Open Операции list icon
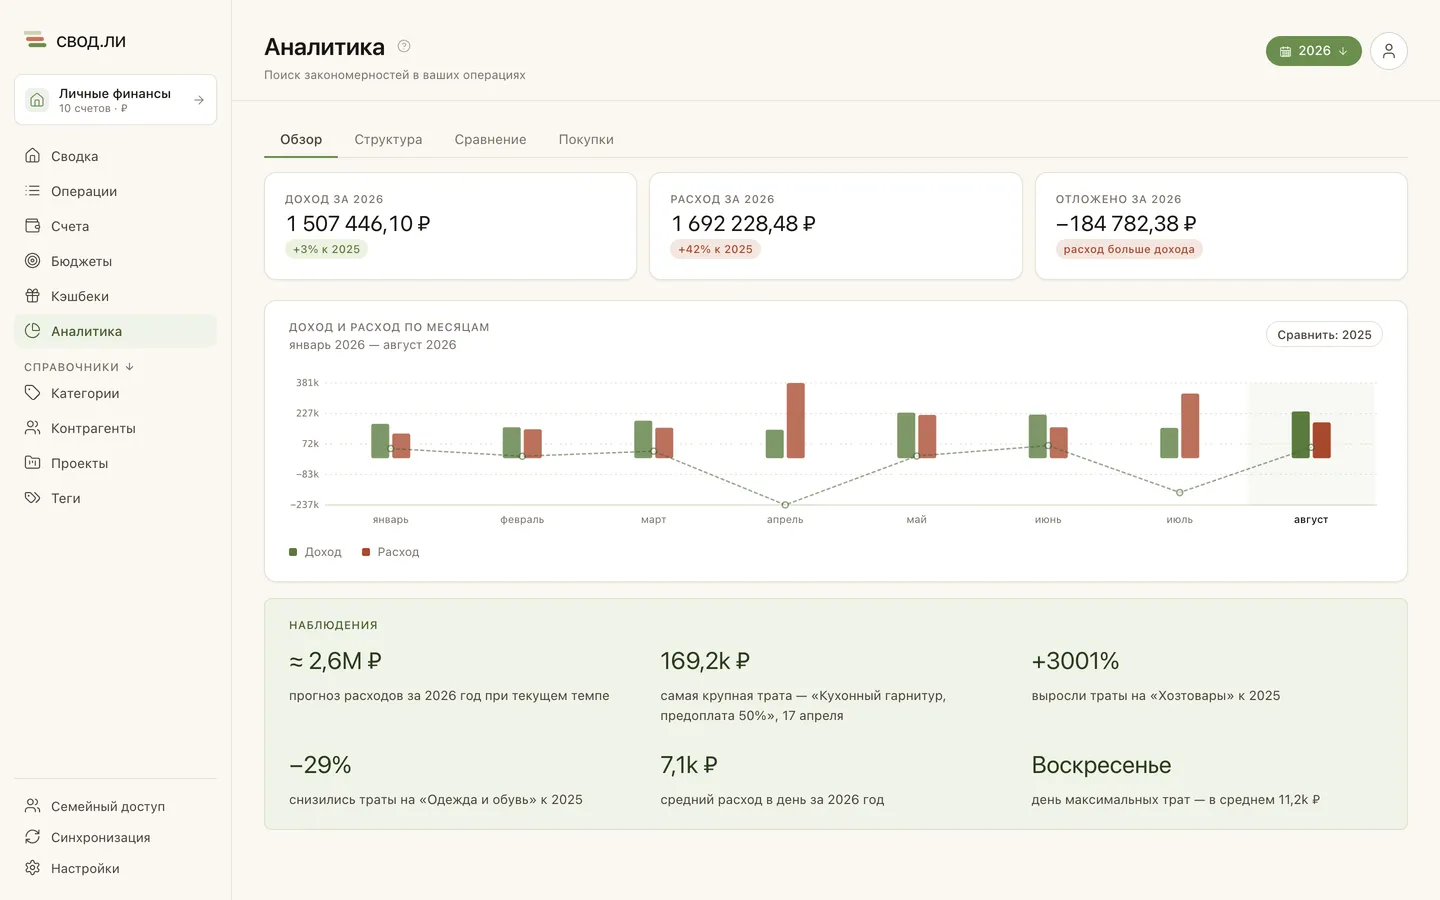The image size is (1440, 900). click(x=32, y=191)
